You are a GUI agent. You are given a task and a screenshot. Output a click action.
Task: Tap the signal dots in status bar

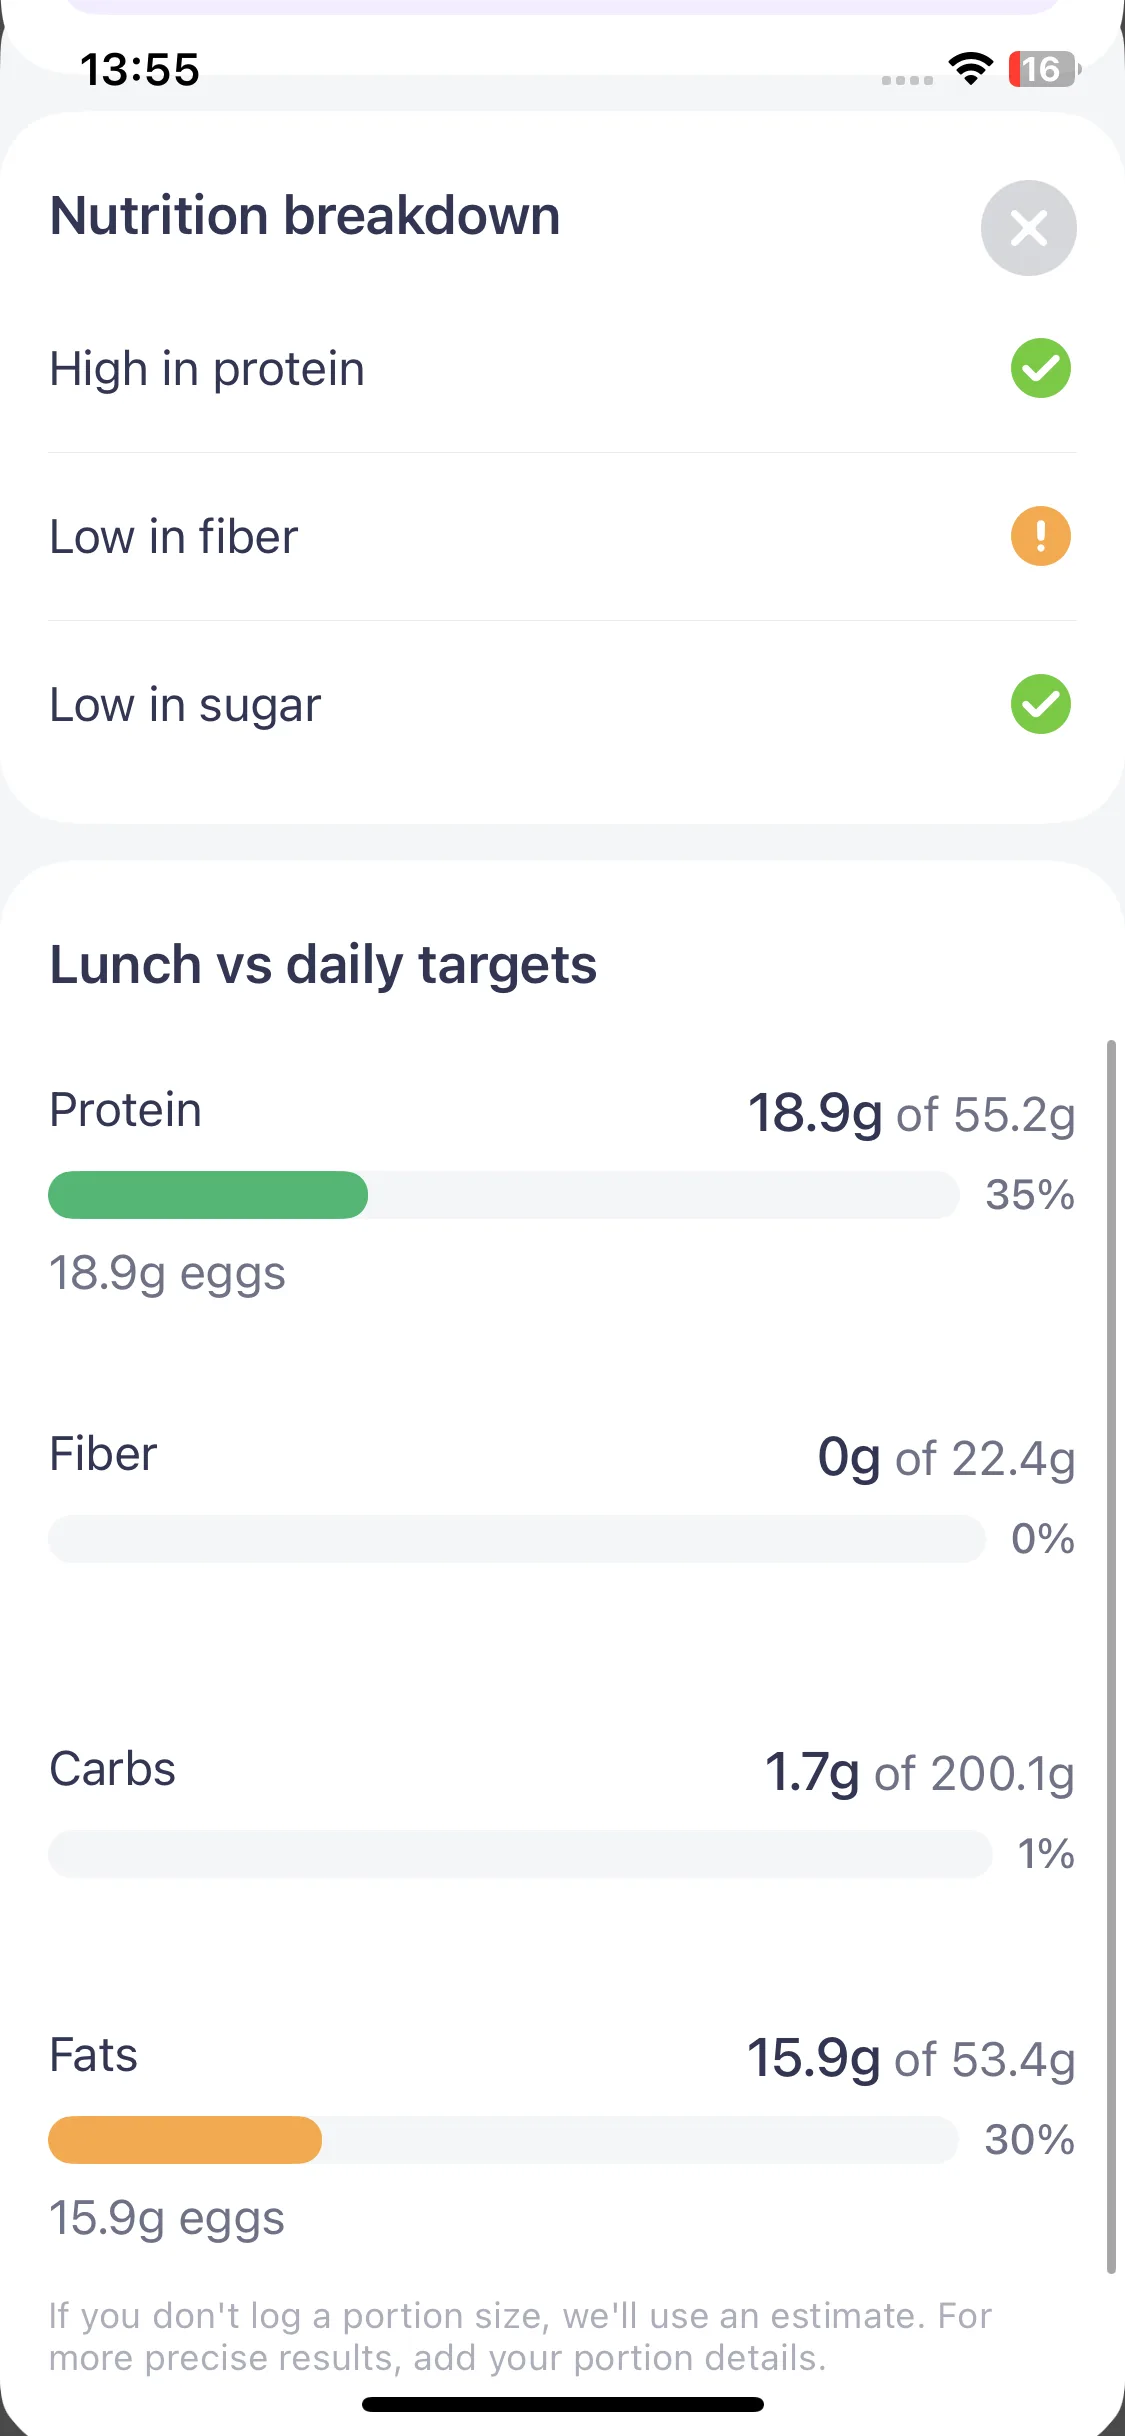(907, 80)
